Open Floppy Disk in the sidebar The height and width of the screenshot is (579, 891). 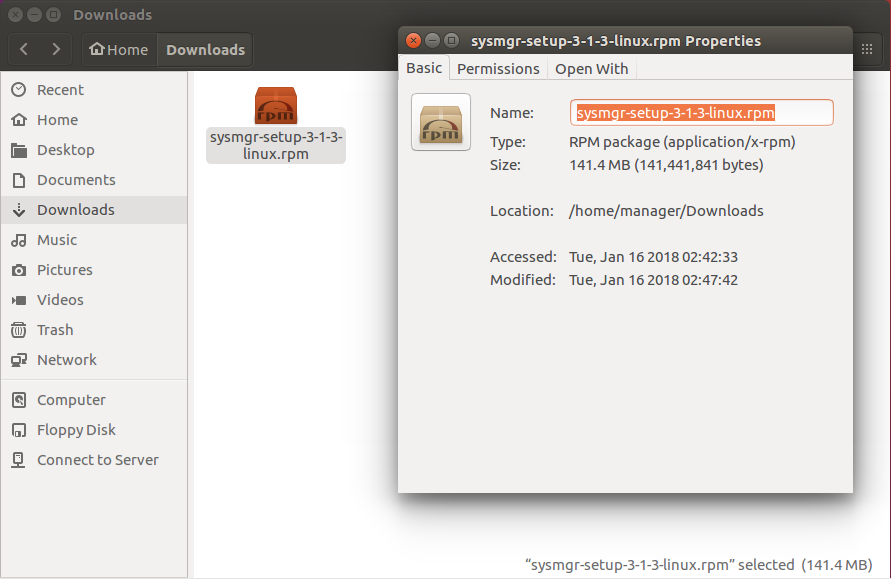point(94,430)
